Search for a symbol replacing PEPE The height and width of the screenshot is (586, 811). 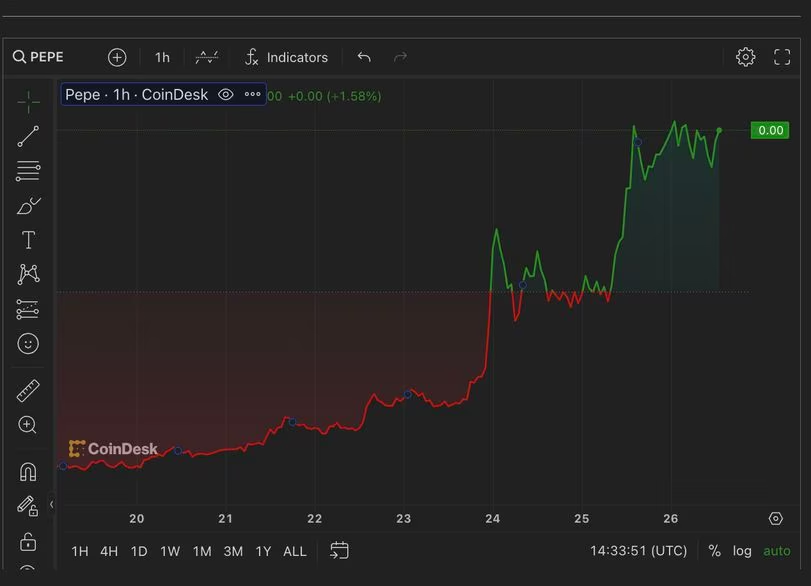click(40, 57)
